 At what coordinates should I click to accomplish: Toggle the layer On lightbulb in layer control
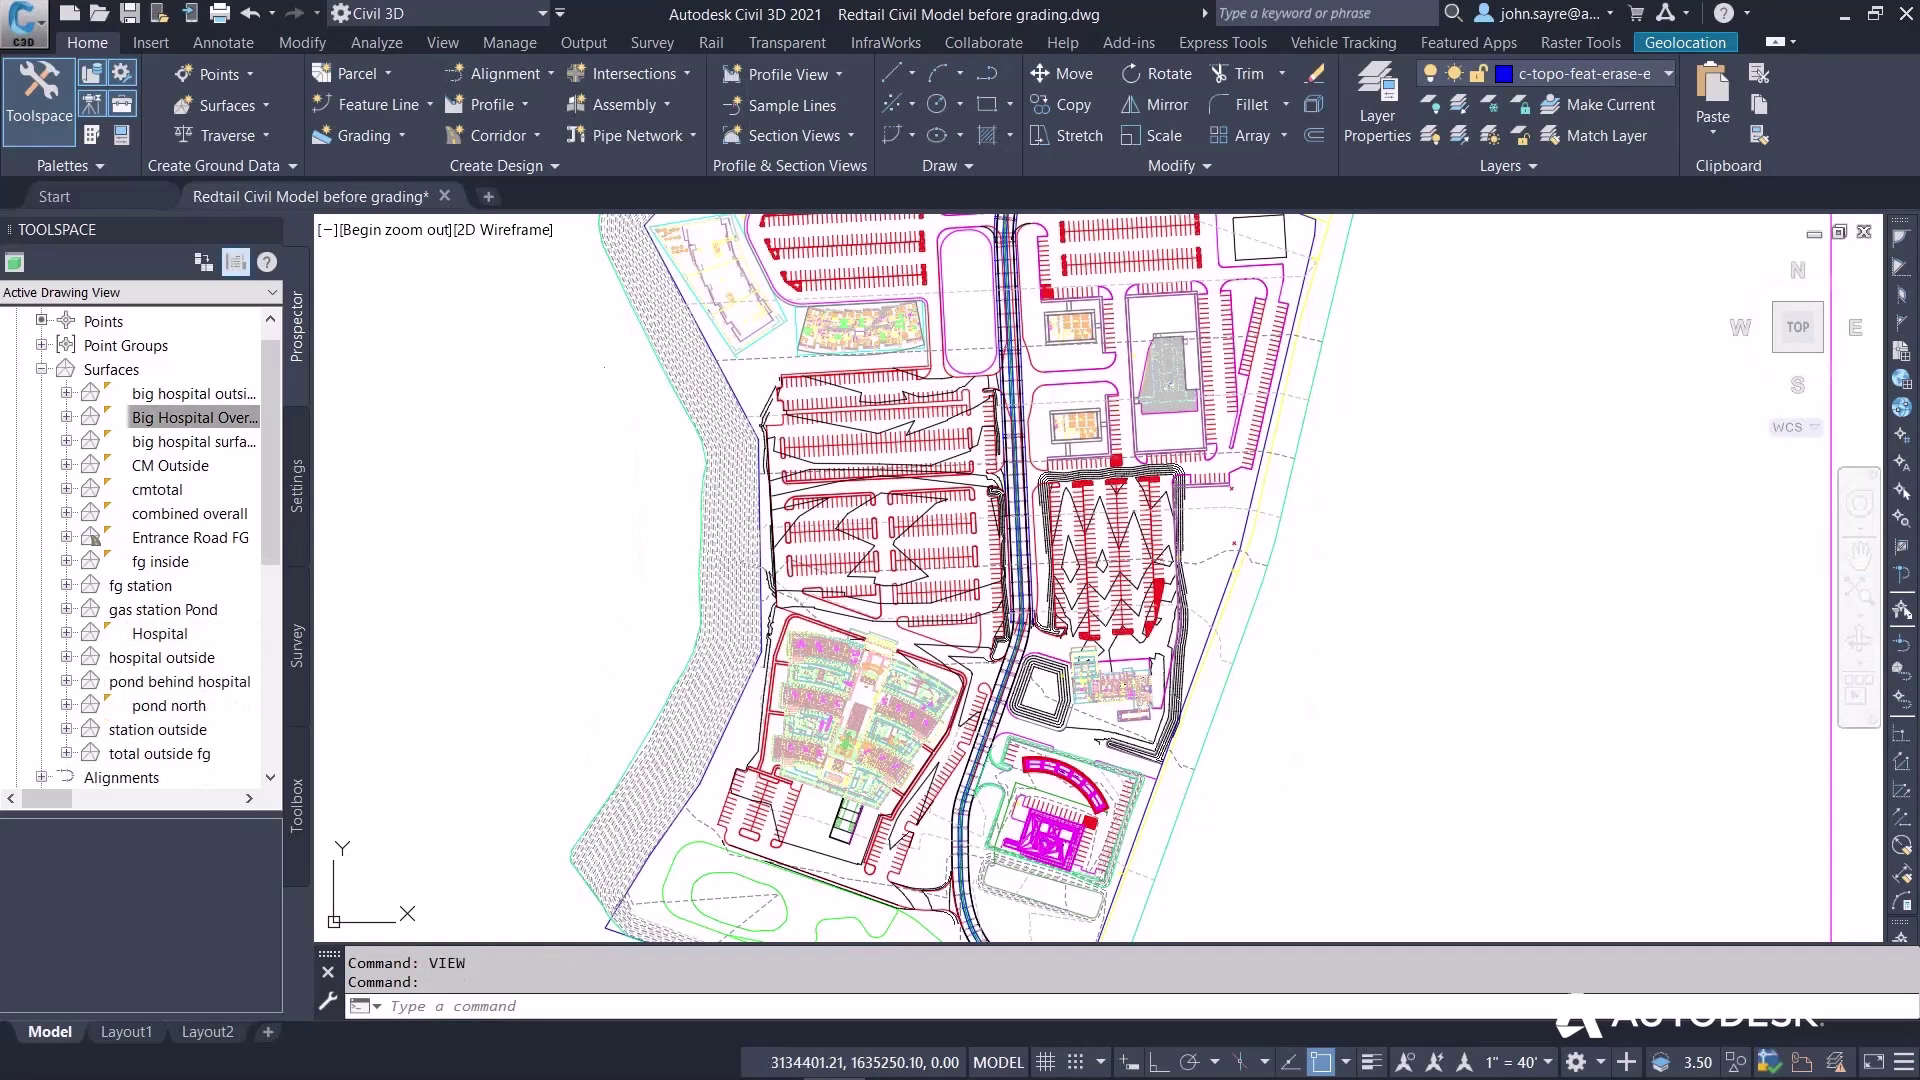(x=1430, y=73)
